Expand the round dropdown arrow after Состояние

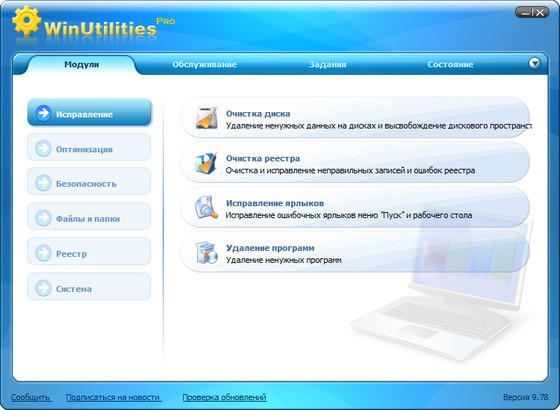534,64
